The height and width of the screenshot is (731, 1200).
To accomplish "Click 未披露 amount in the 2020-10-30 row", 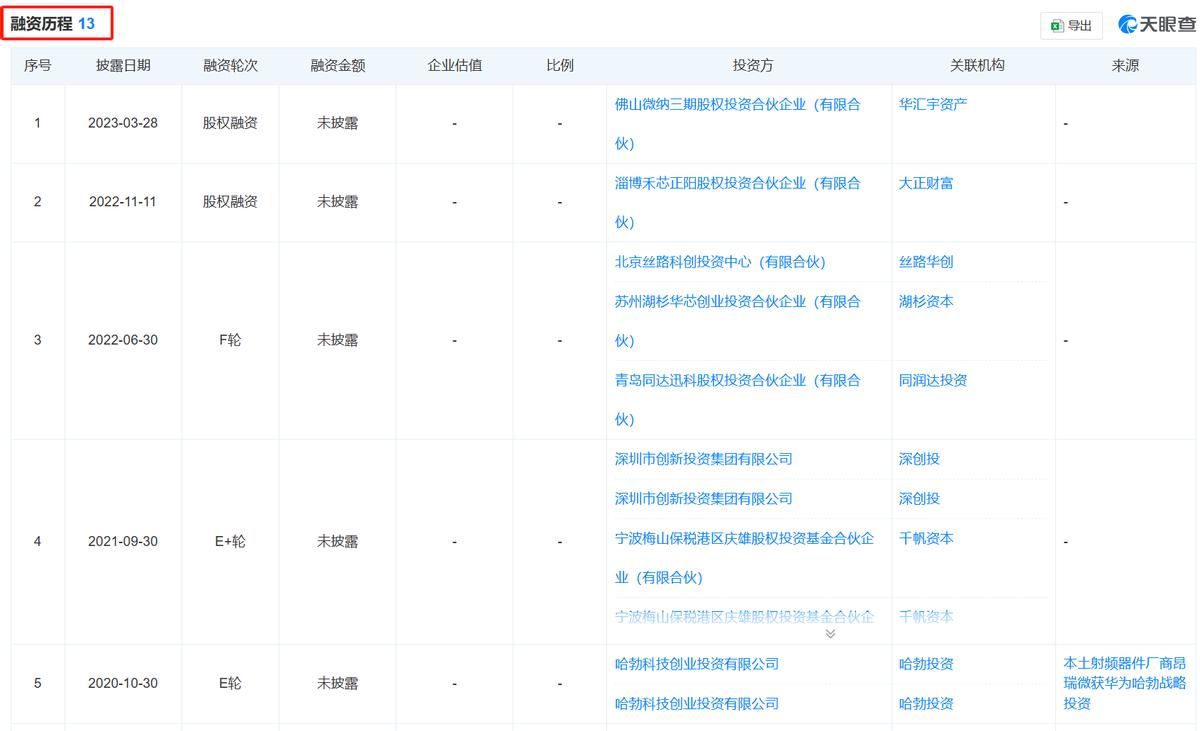I will coord(338,684).
